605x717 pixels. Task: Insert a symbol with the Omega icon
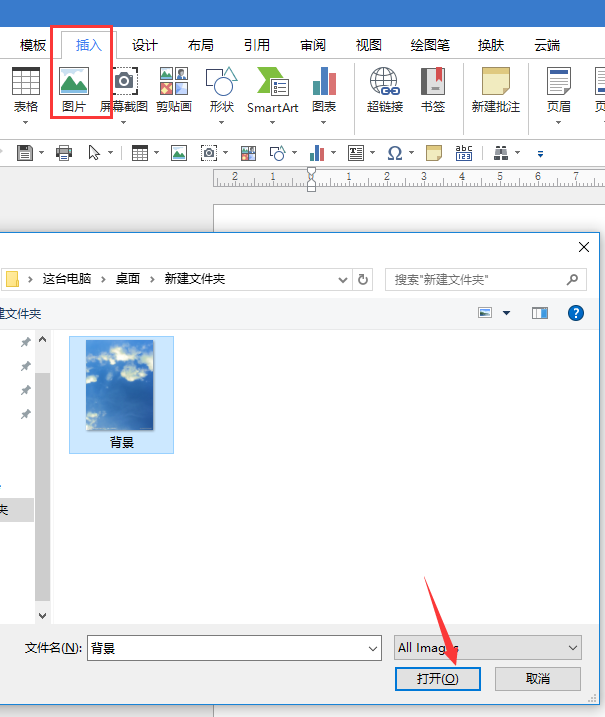tap(395, 153)
